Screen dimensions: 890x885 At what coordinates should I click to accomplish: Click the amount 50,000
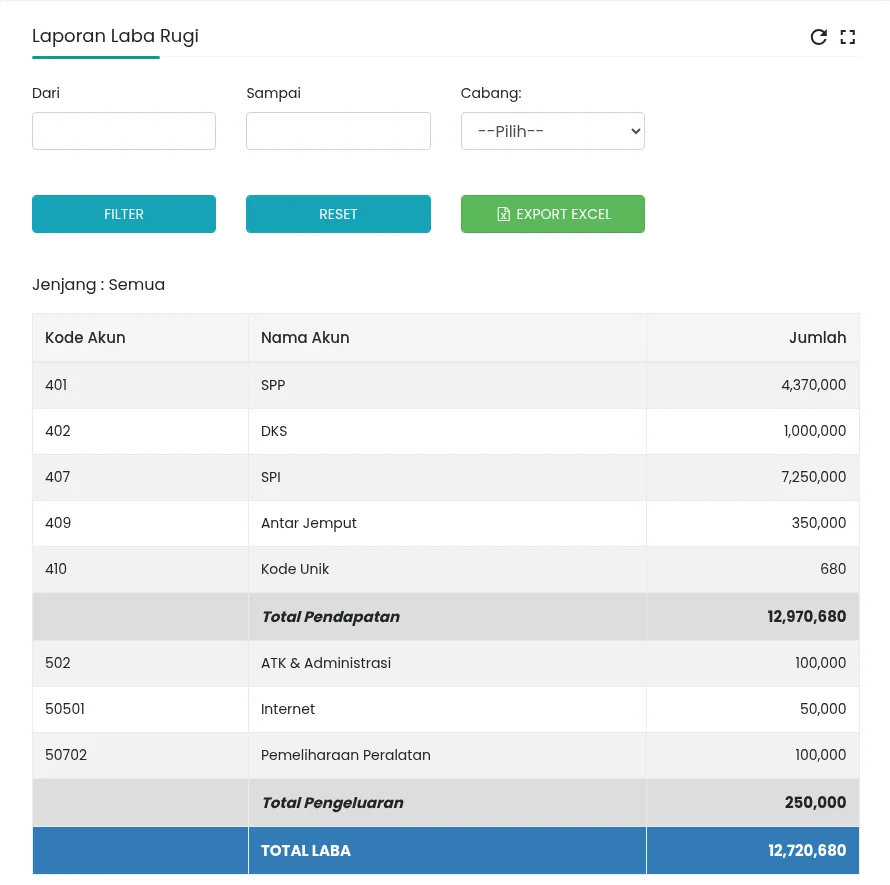(823, 709)
